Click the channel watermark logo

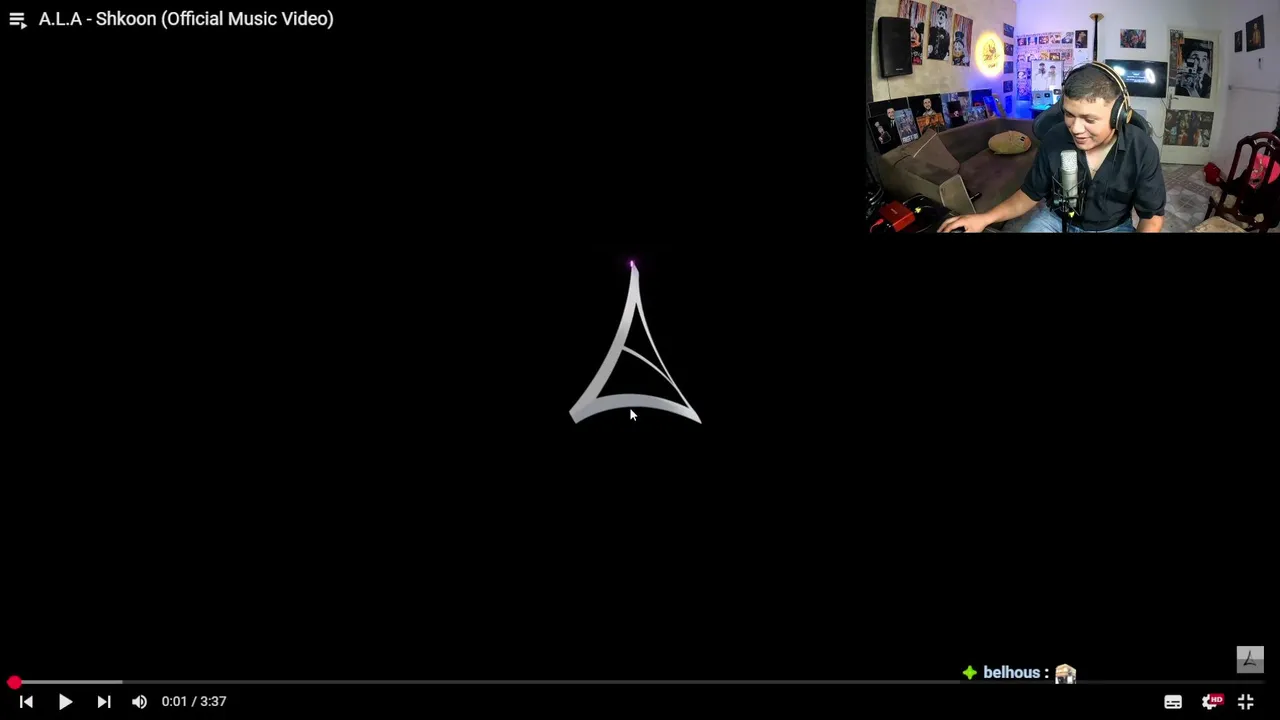click(1250, 659)
